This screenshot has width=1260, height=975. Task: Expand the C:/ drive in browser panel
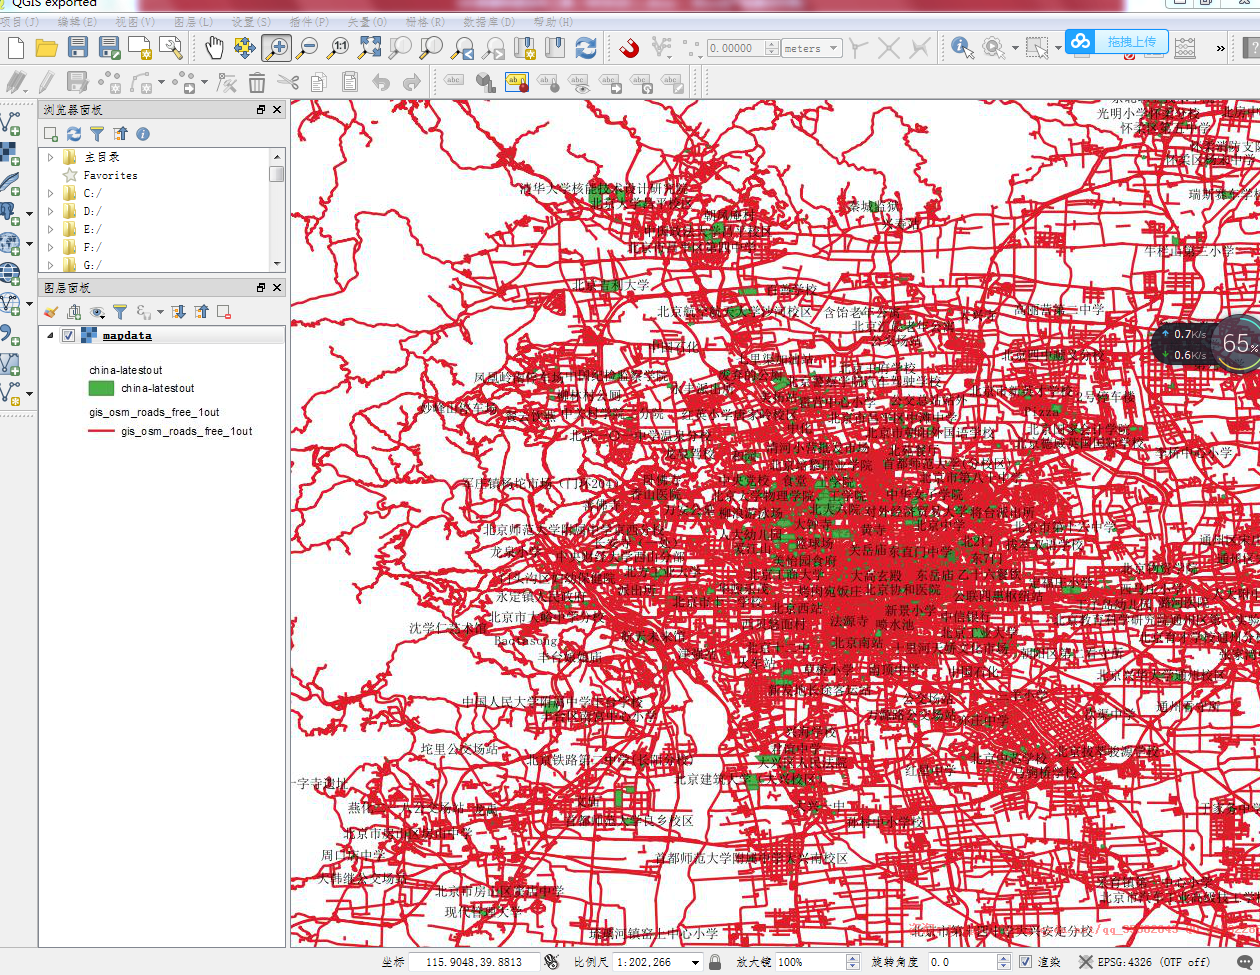(x=50, y=193)
